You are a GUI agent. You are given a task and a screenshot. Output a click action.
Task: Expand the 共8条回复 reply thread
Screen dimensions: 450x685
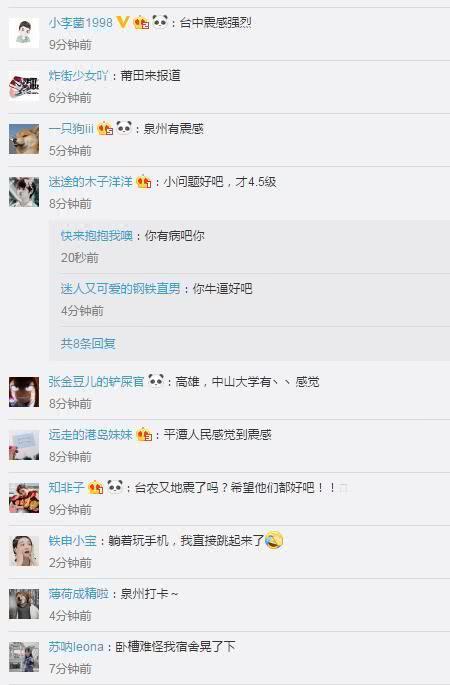tap(88, 343)
